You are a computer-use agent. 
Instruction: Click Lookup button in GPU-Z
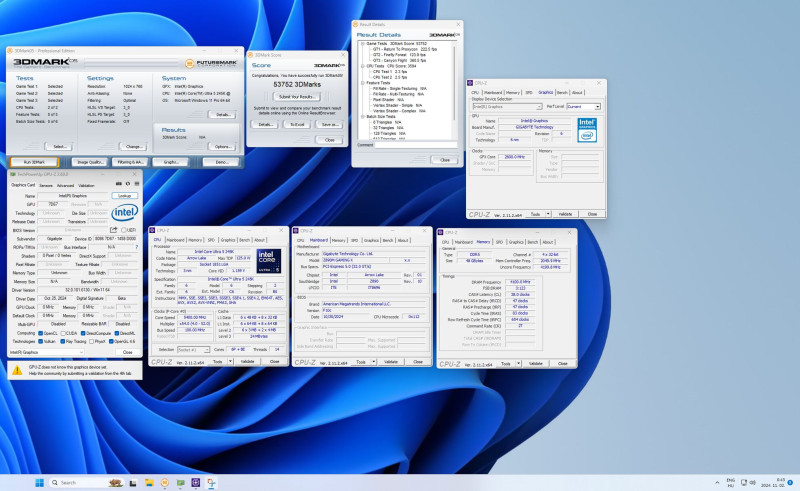pyautogui.click(x=124, y=195)
